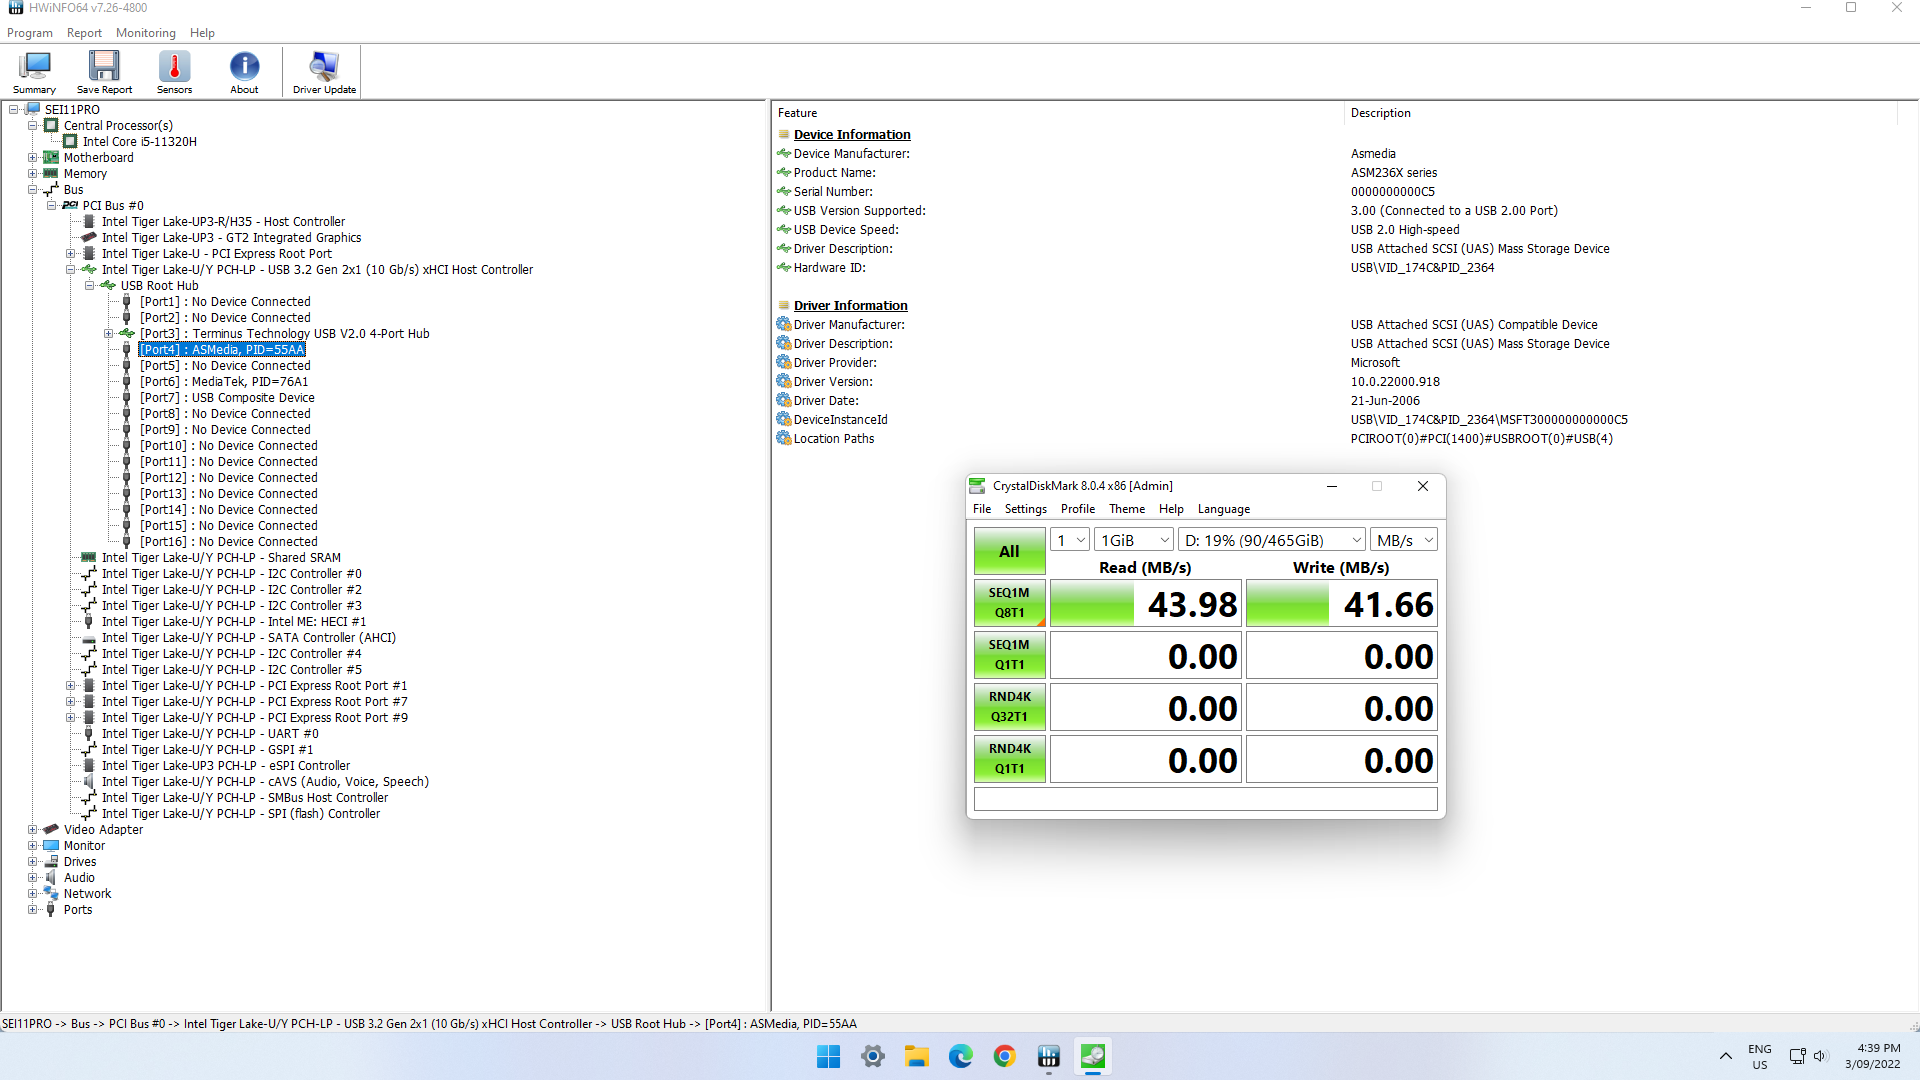The height and width of the screenshot is (1080, 1920).
Task: Select Port7 USB Composite Device entry
Action: tap(227, 398)
